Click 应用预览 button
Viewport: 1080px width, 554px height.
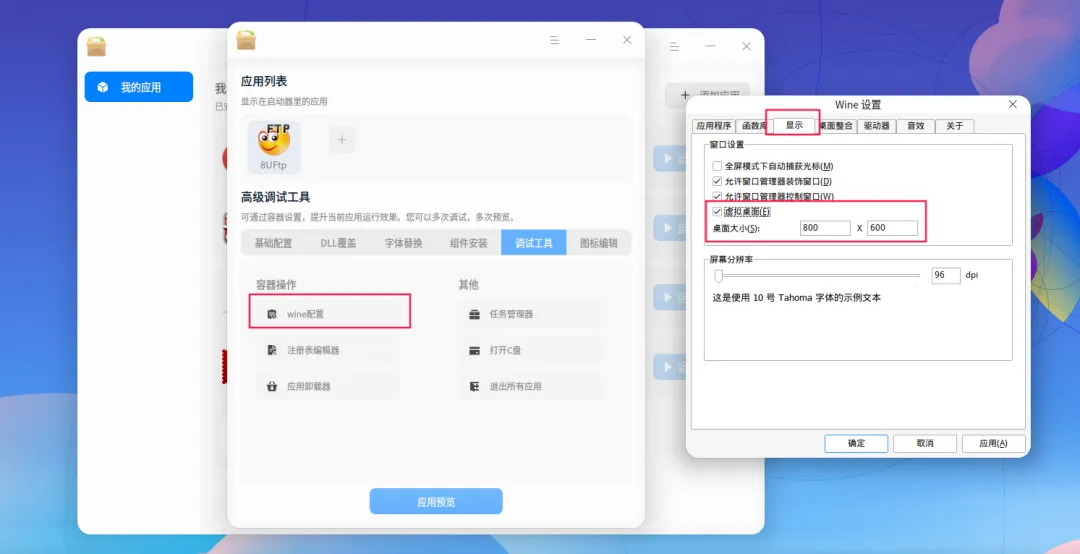(436, 502)
